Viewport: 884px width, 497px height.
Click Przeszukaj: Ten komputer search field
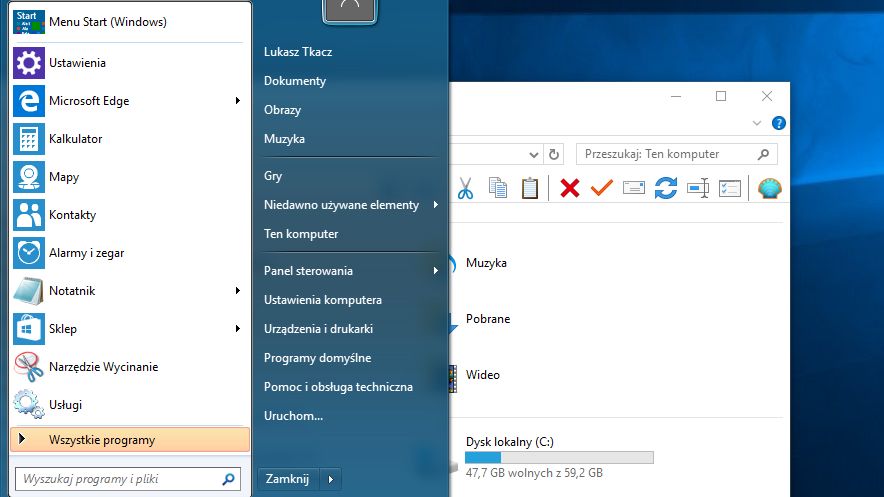coord(677,154)
